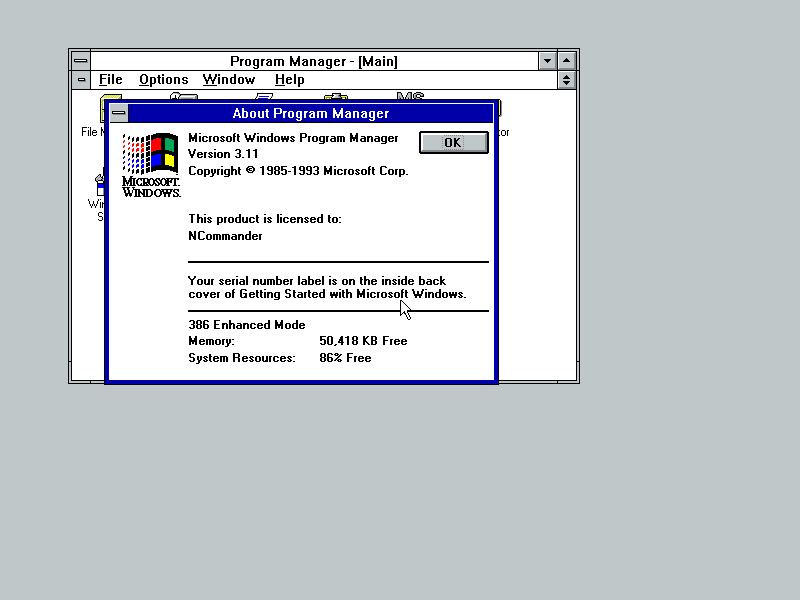
Task: Open the Help menu
Action: (289, 80)
